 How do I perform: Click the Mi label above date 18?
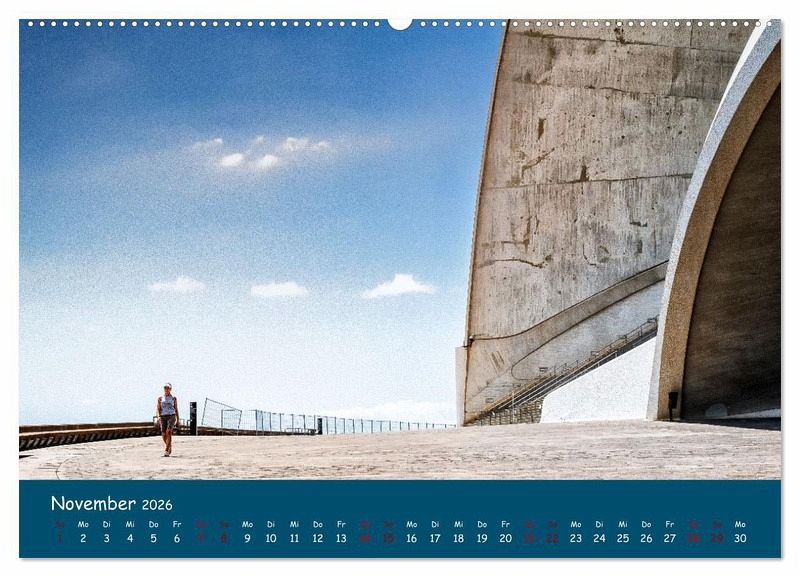tap(459, 524)
